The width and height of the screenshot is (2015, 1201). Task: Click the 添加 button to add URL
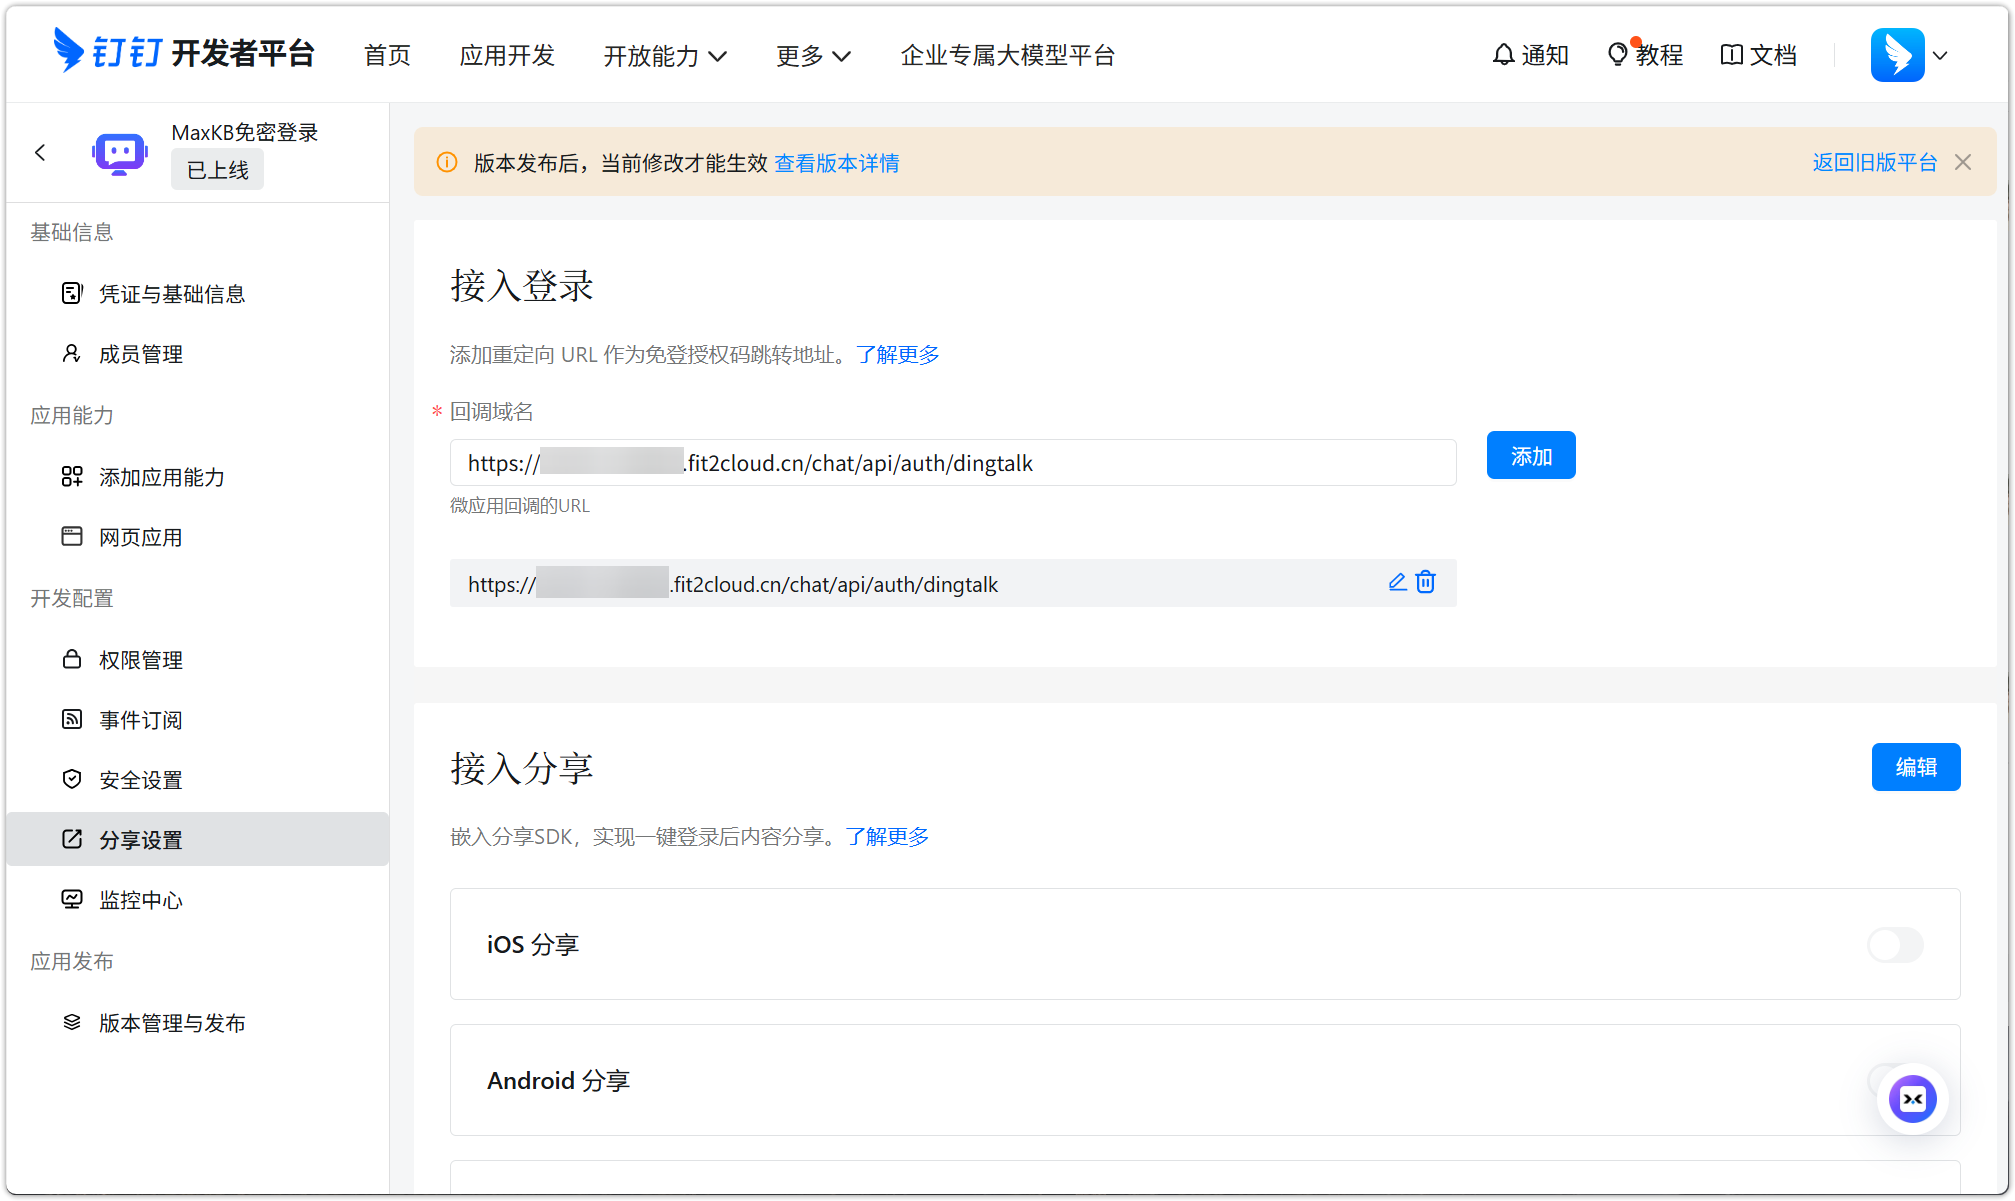click(x=1530, y=455)
